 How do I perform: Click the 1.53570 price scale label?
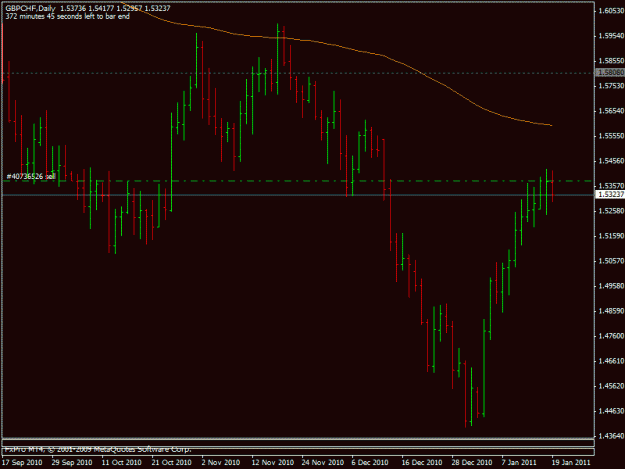(x=611, y=186)
